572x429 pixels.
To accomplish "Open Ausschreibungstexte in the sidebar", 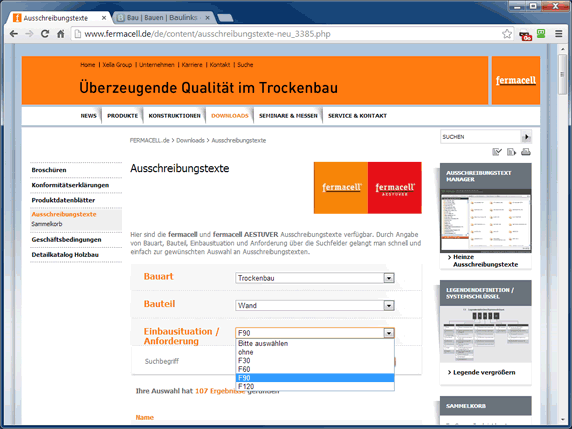I will 64,214.
